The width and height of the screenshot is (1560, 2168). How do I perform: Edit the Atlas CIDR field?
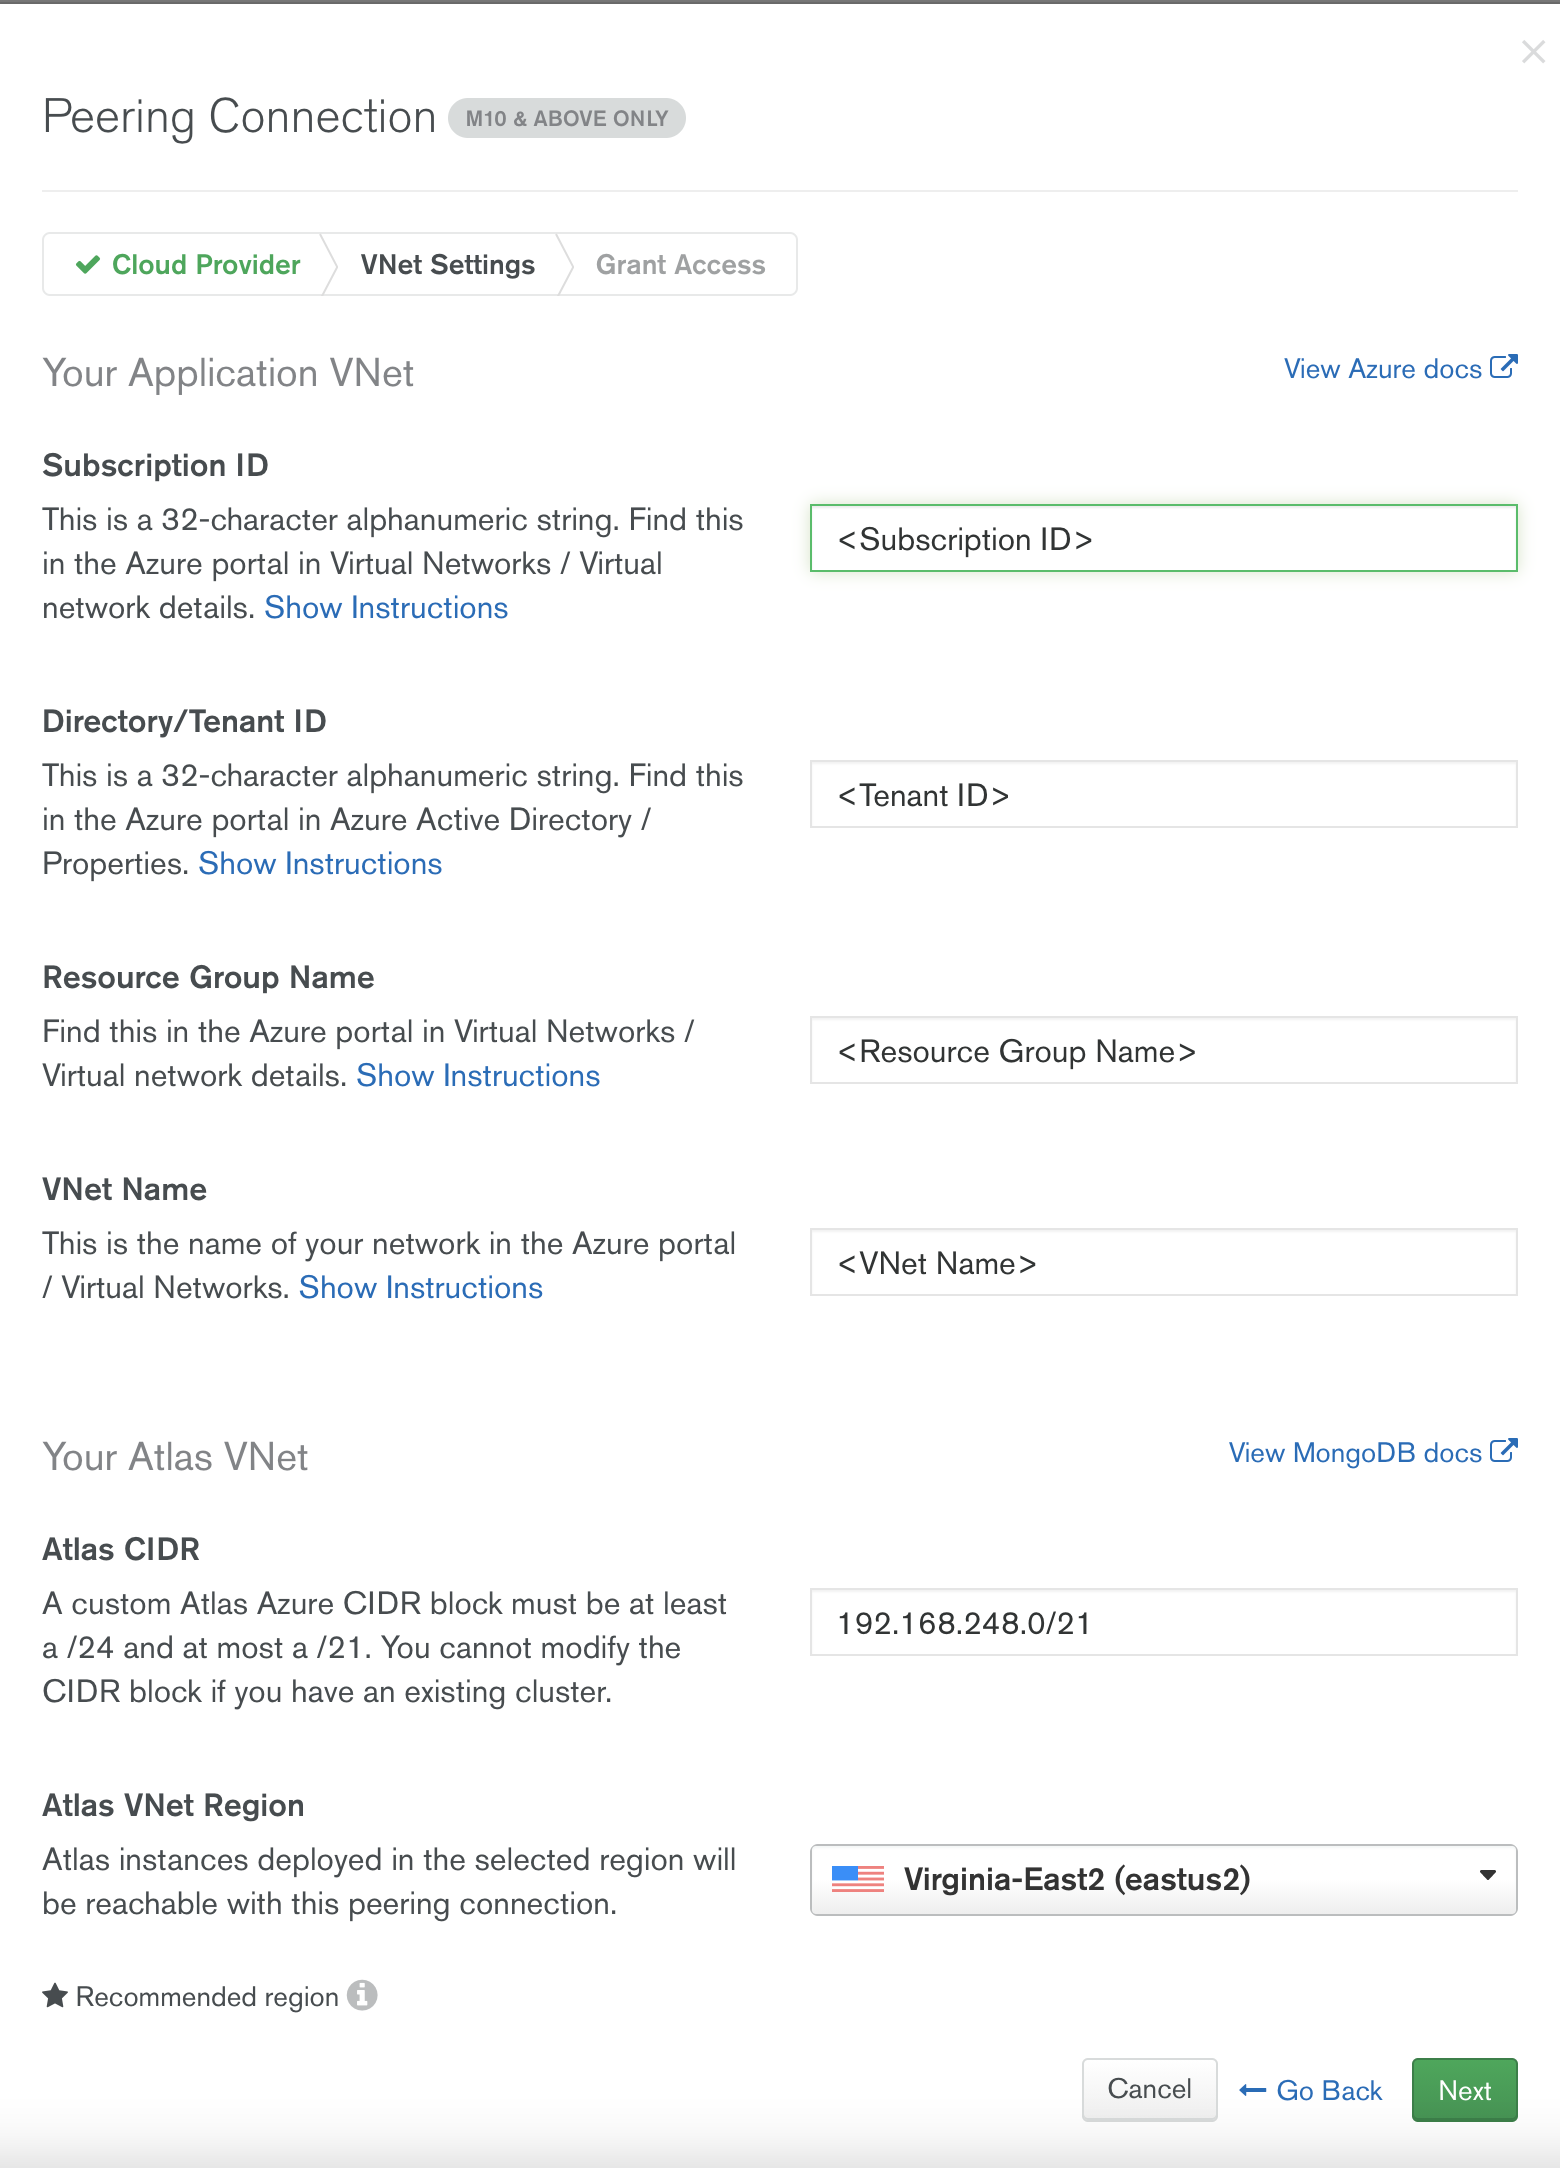1163,1623
